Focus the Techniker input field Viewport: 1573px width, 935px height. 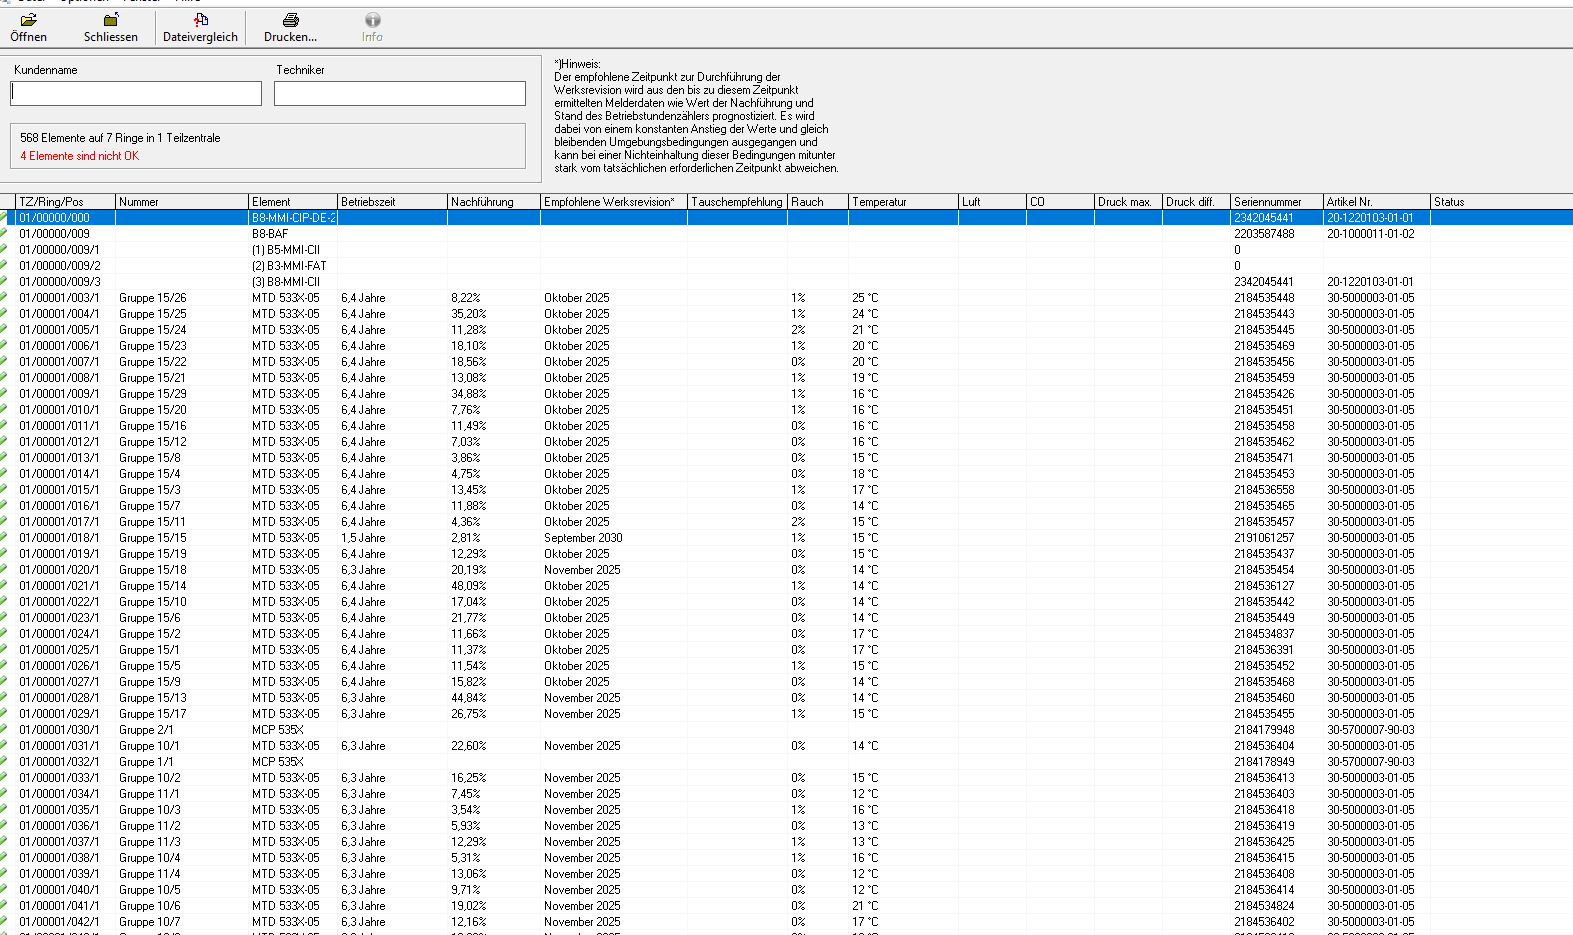coord(400,93)
